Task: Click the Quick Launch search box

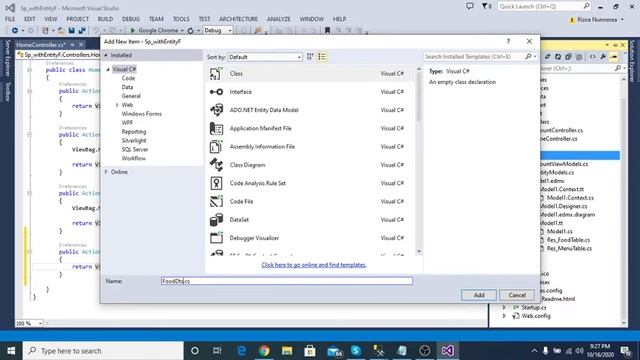Action: coord(544,6)
